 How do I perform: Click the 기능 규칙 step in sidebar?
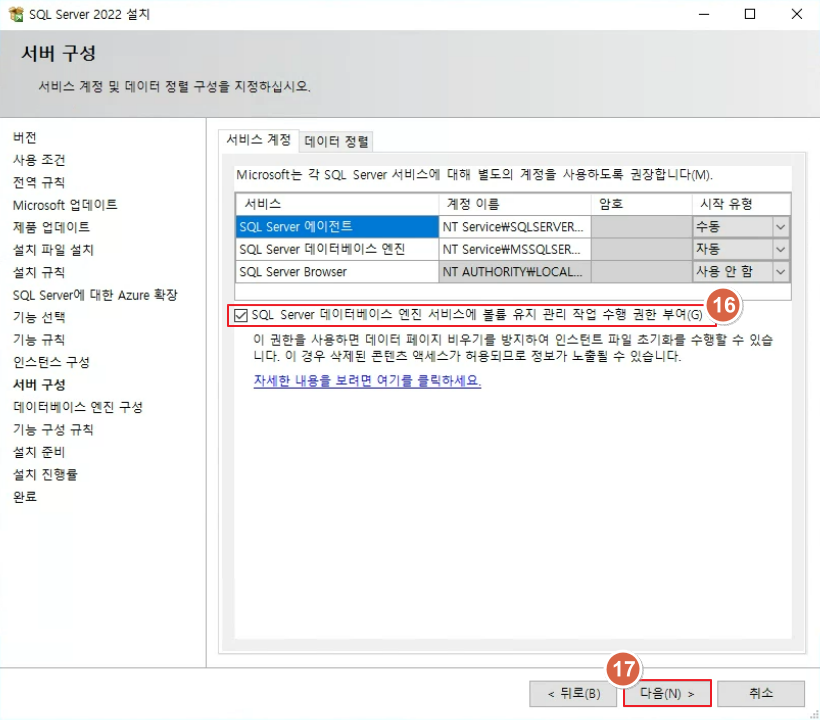click(39, 340)
